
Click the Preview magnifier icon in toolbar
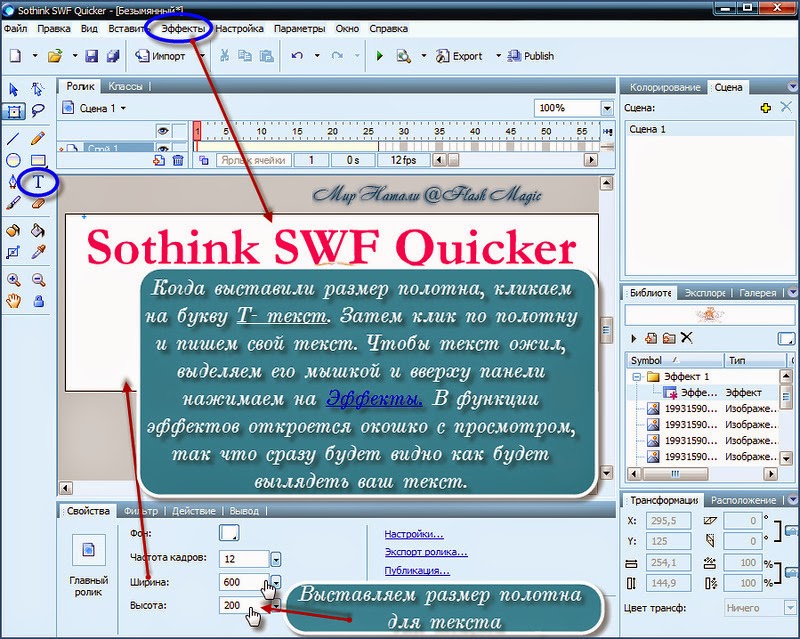point(404,56)
